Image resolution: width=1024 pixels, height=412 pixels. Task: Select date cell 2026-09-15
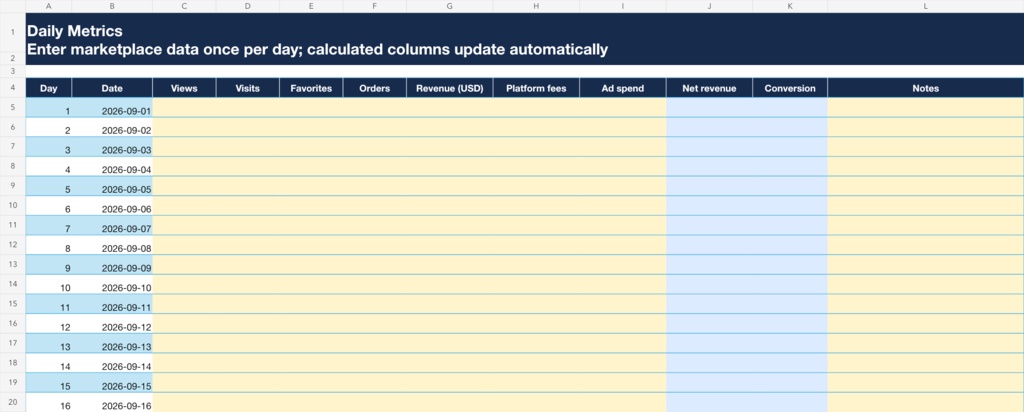coord(112,382)
